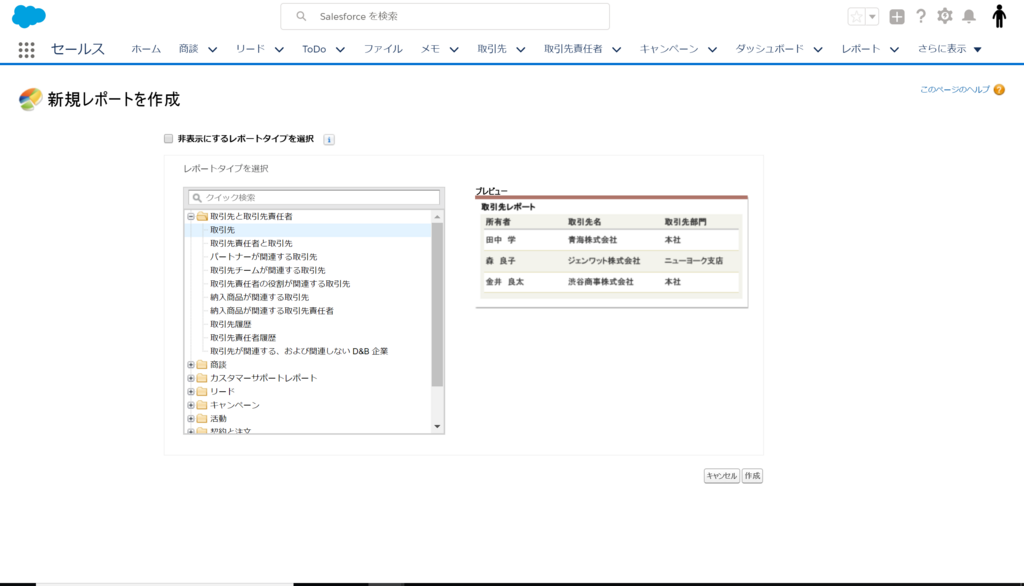The height and width of the screenshot is (586, 1024).
Task: Click the クイック検索 quick find field
Action: tap(314, 197)
